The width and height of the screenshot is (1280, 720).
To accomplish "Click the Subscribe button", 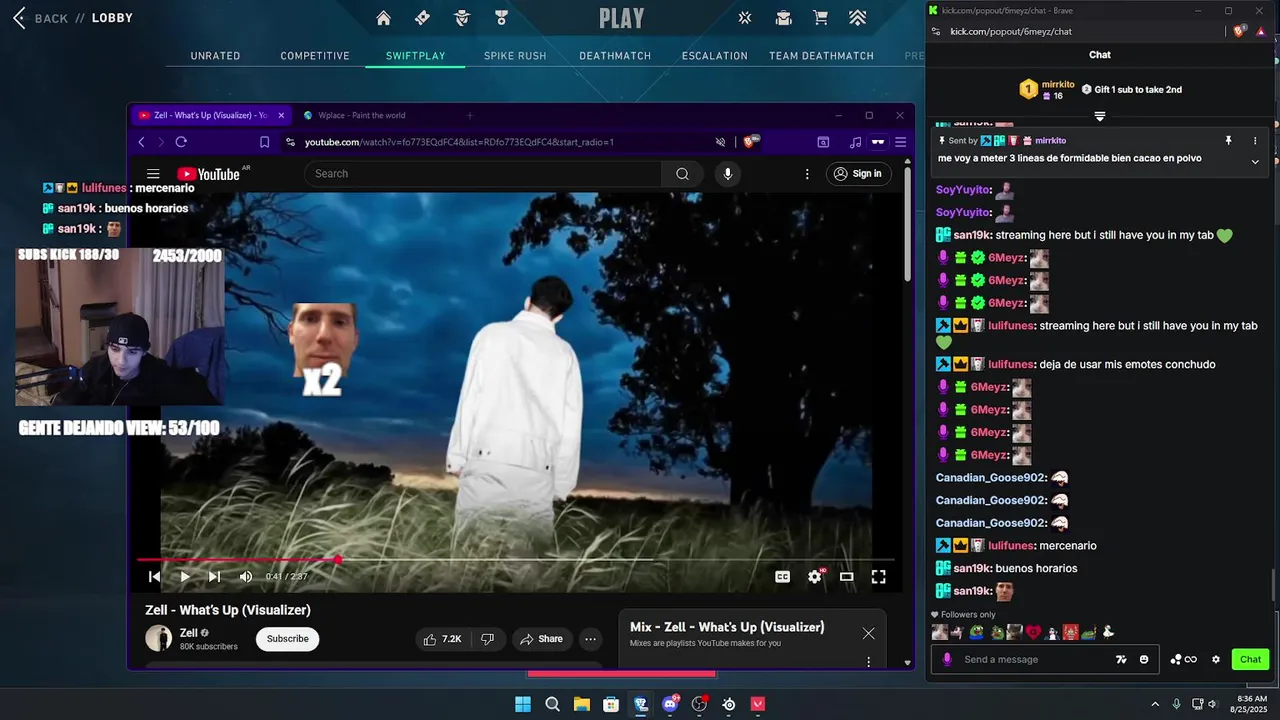I will click(287, 639).
